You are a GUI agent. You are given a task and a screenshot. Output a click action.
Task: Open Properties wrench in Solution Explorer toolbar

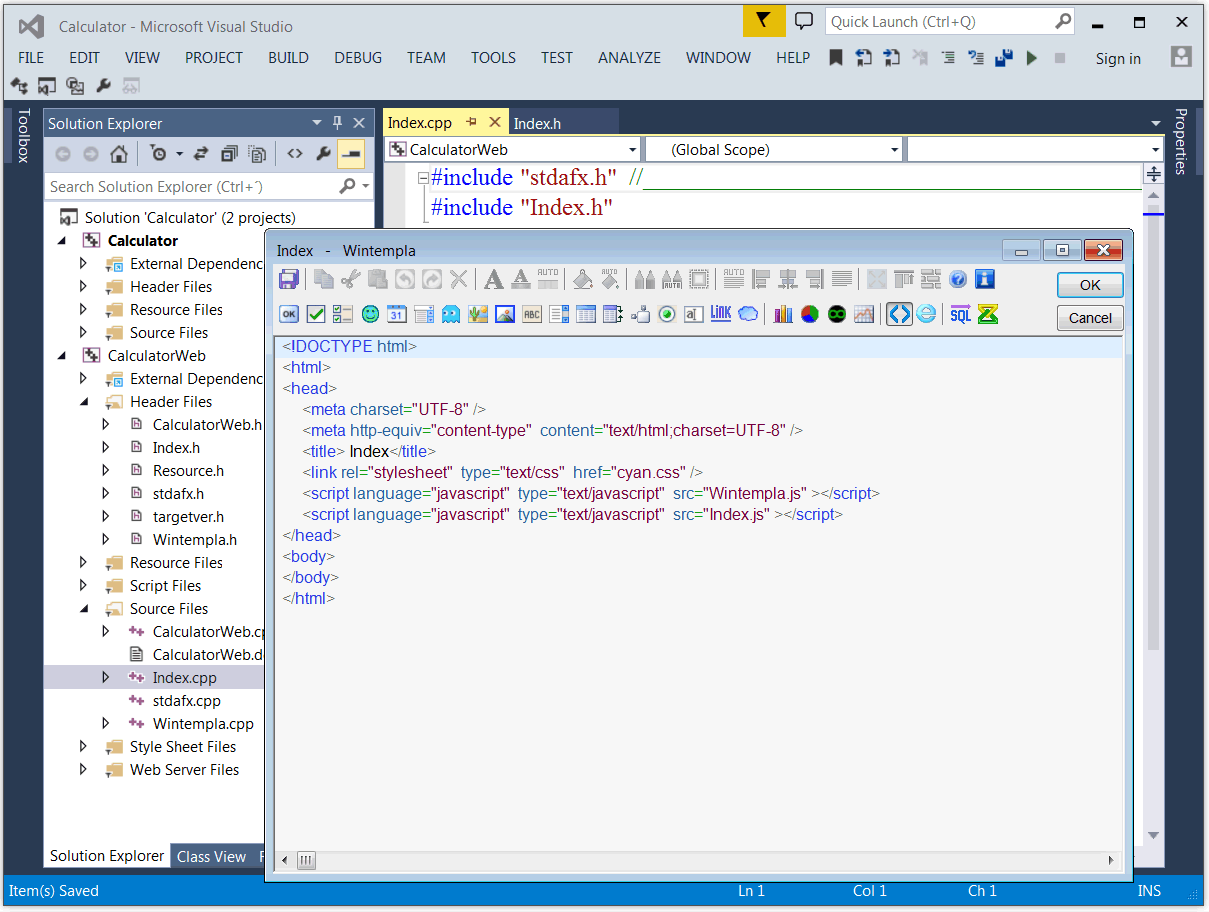323,154
